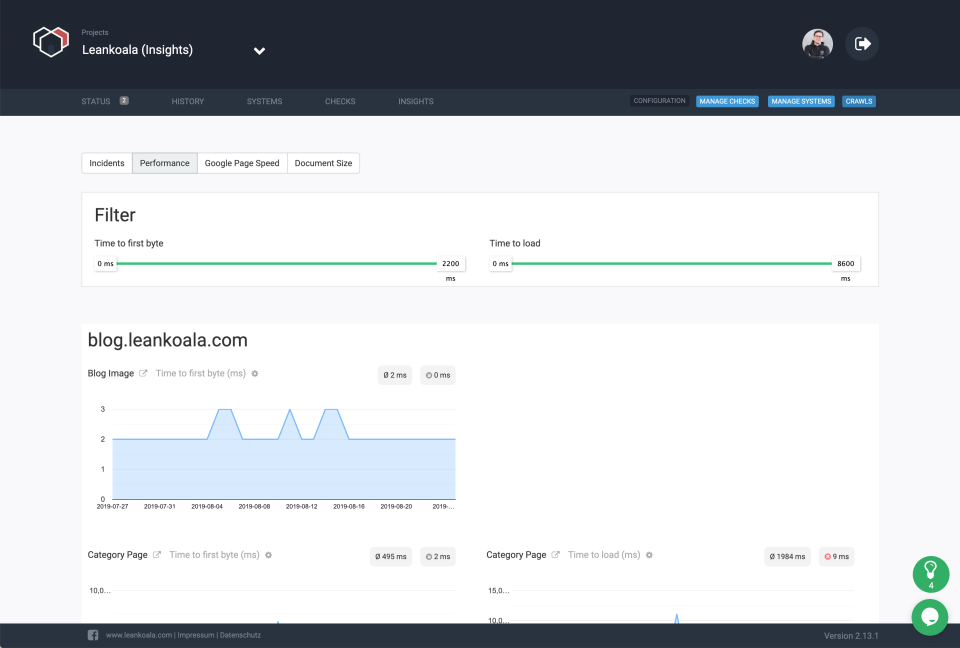Click the Category Page 2 ms badge
This screenshot has height=648, width=960.
pyautogui.click(x=438, y=556)
